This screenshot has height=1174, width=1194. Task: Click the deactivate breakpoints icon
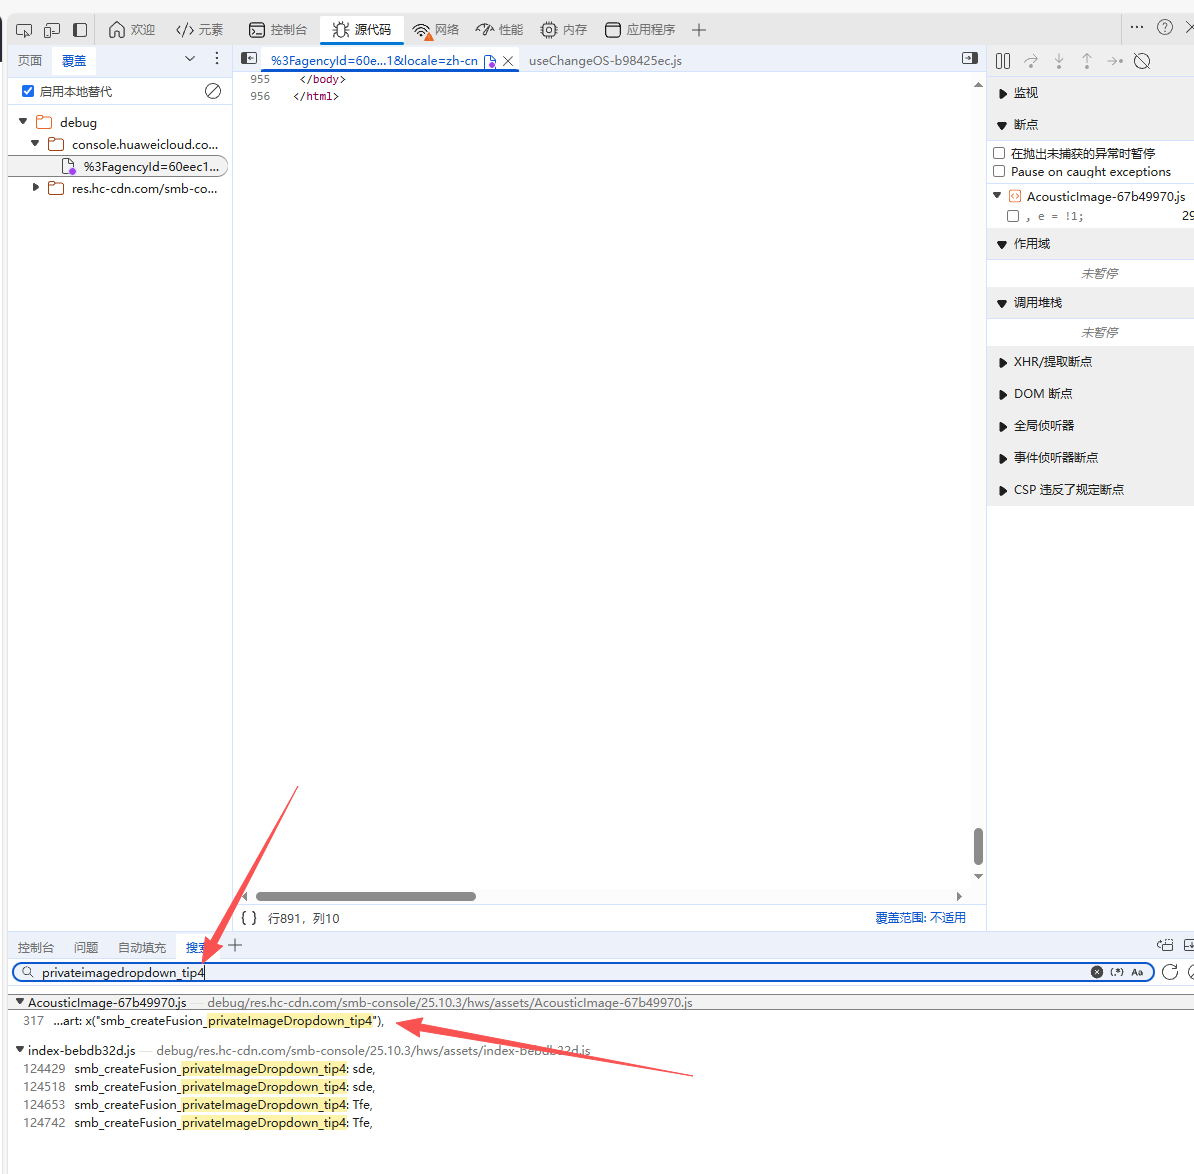[1142, 61]
